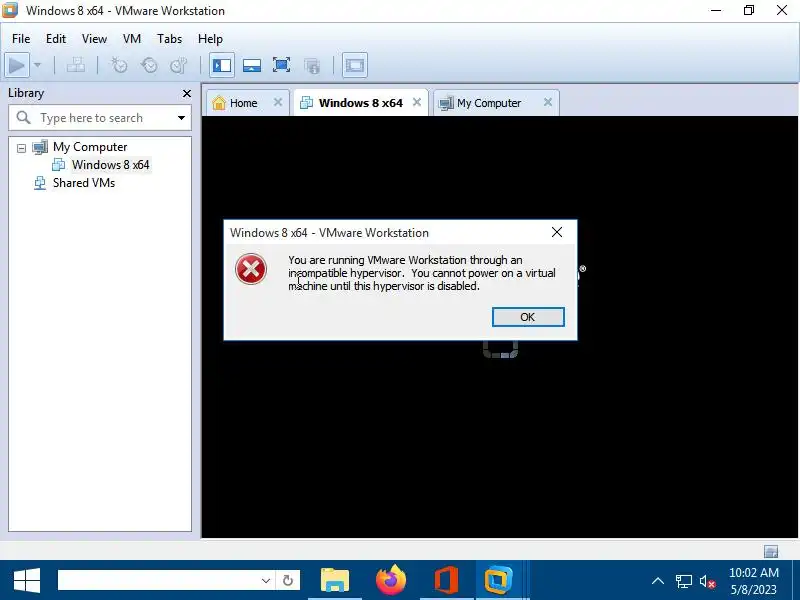This screenshot has width=800, height=600.
Task: Click the Unity mode toolbar icon
Action: coord(312,65)
